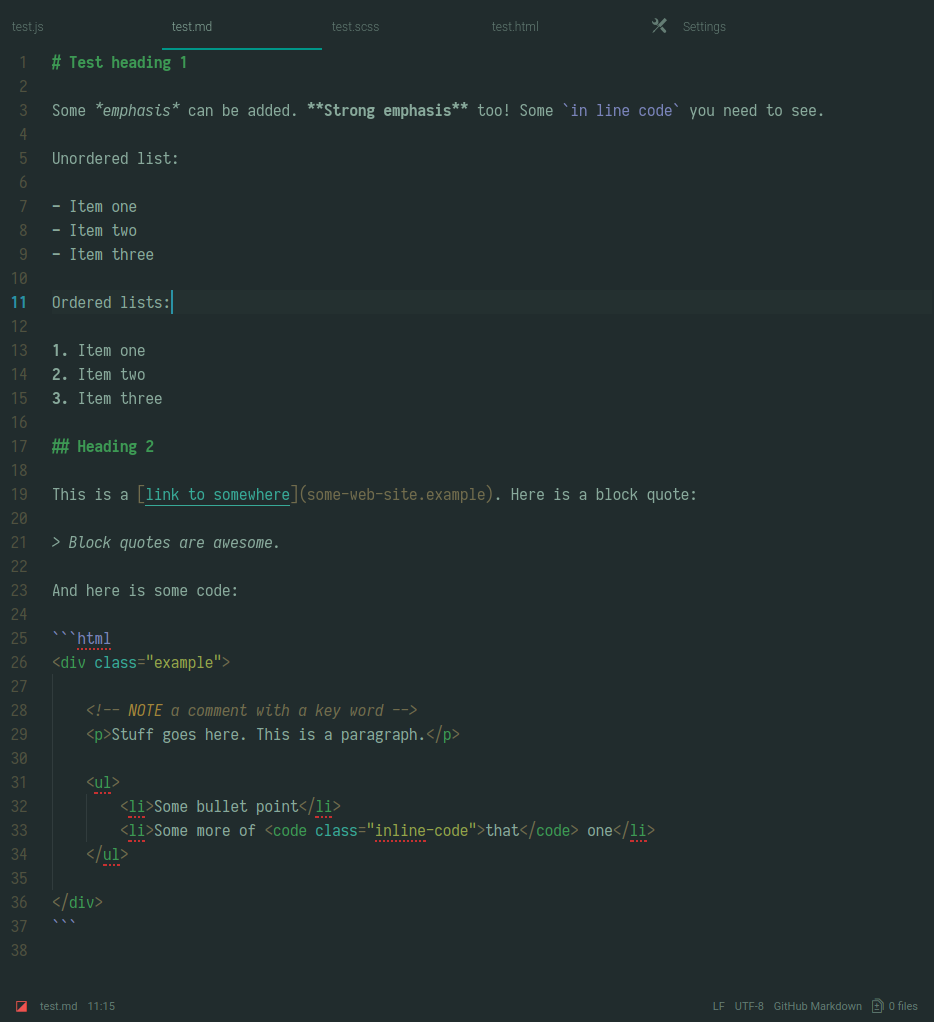
Task: Click the '<div class="example">' line
Action: click(x=141, y=663)
